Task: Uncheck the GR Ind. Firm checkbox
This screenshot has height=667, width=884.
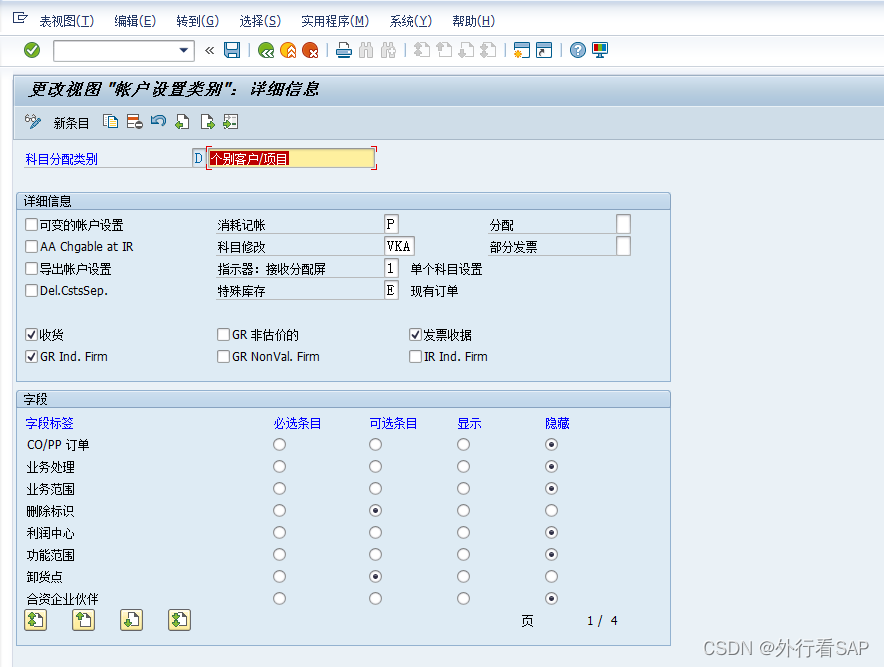Action: pyautogui.click(x=32, y=356)
